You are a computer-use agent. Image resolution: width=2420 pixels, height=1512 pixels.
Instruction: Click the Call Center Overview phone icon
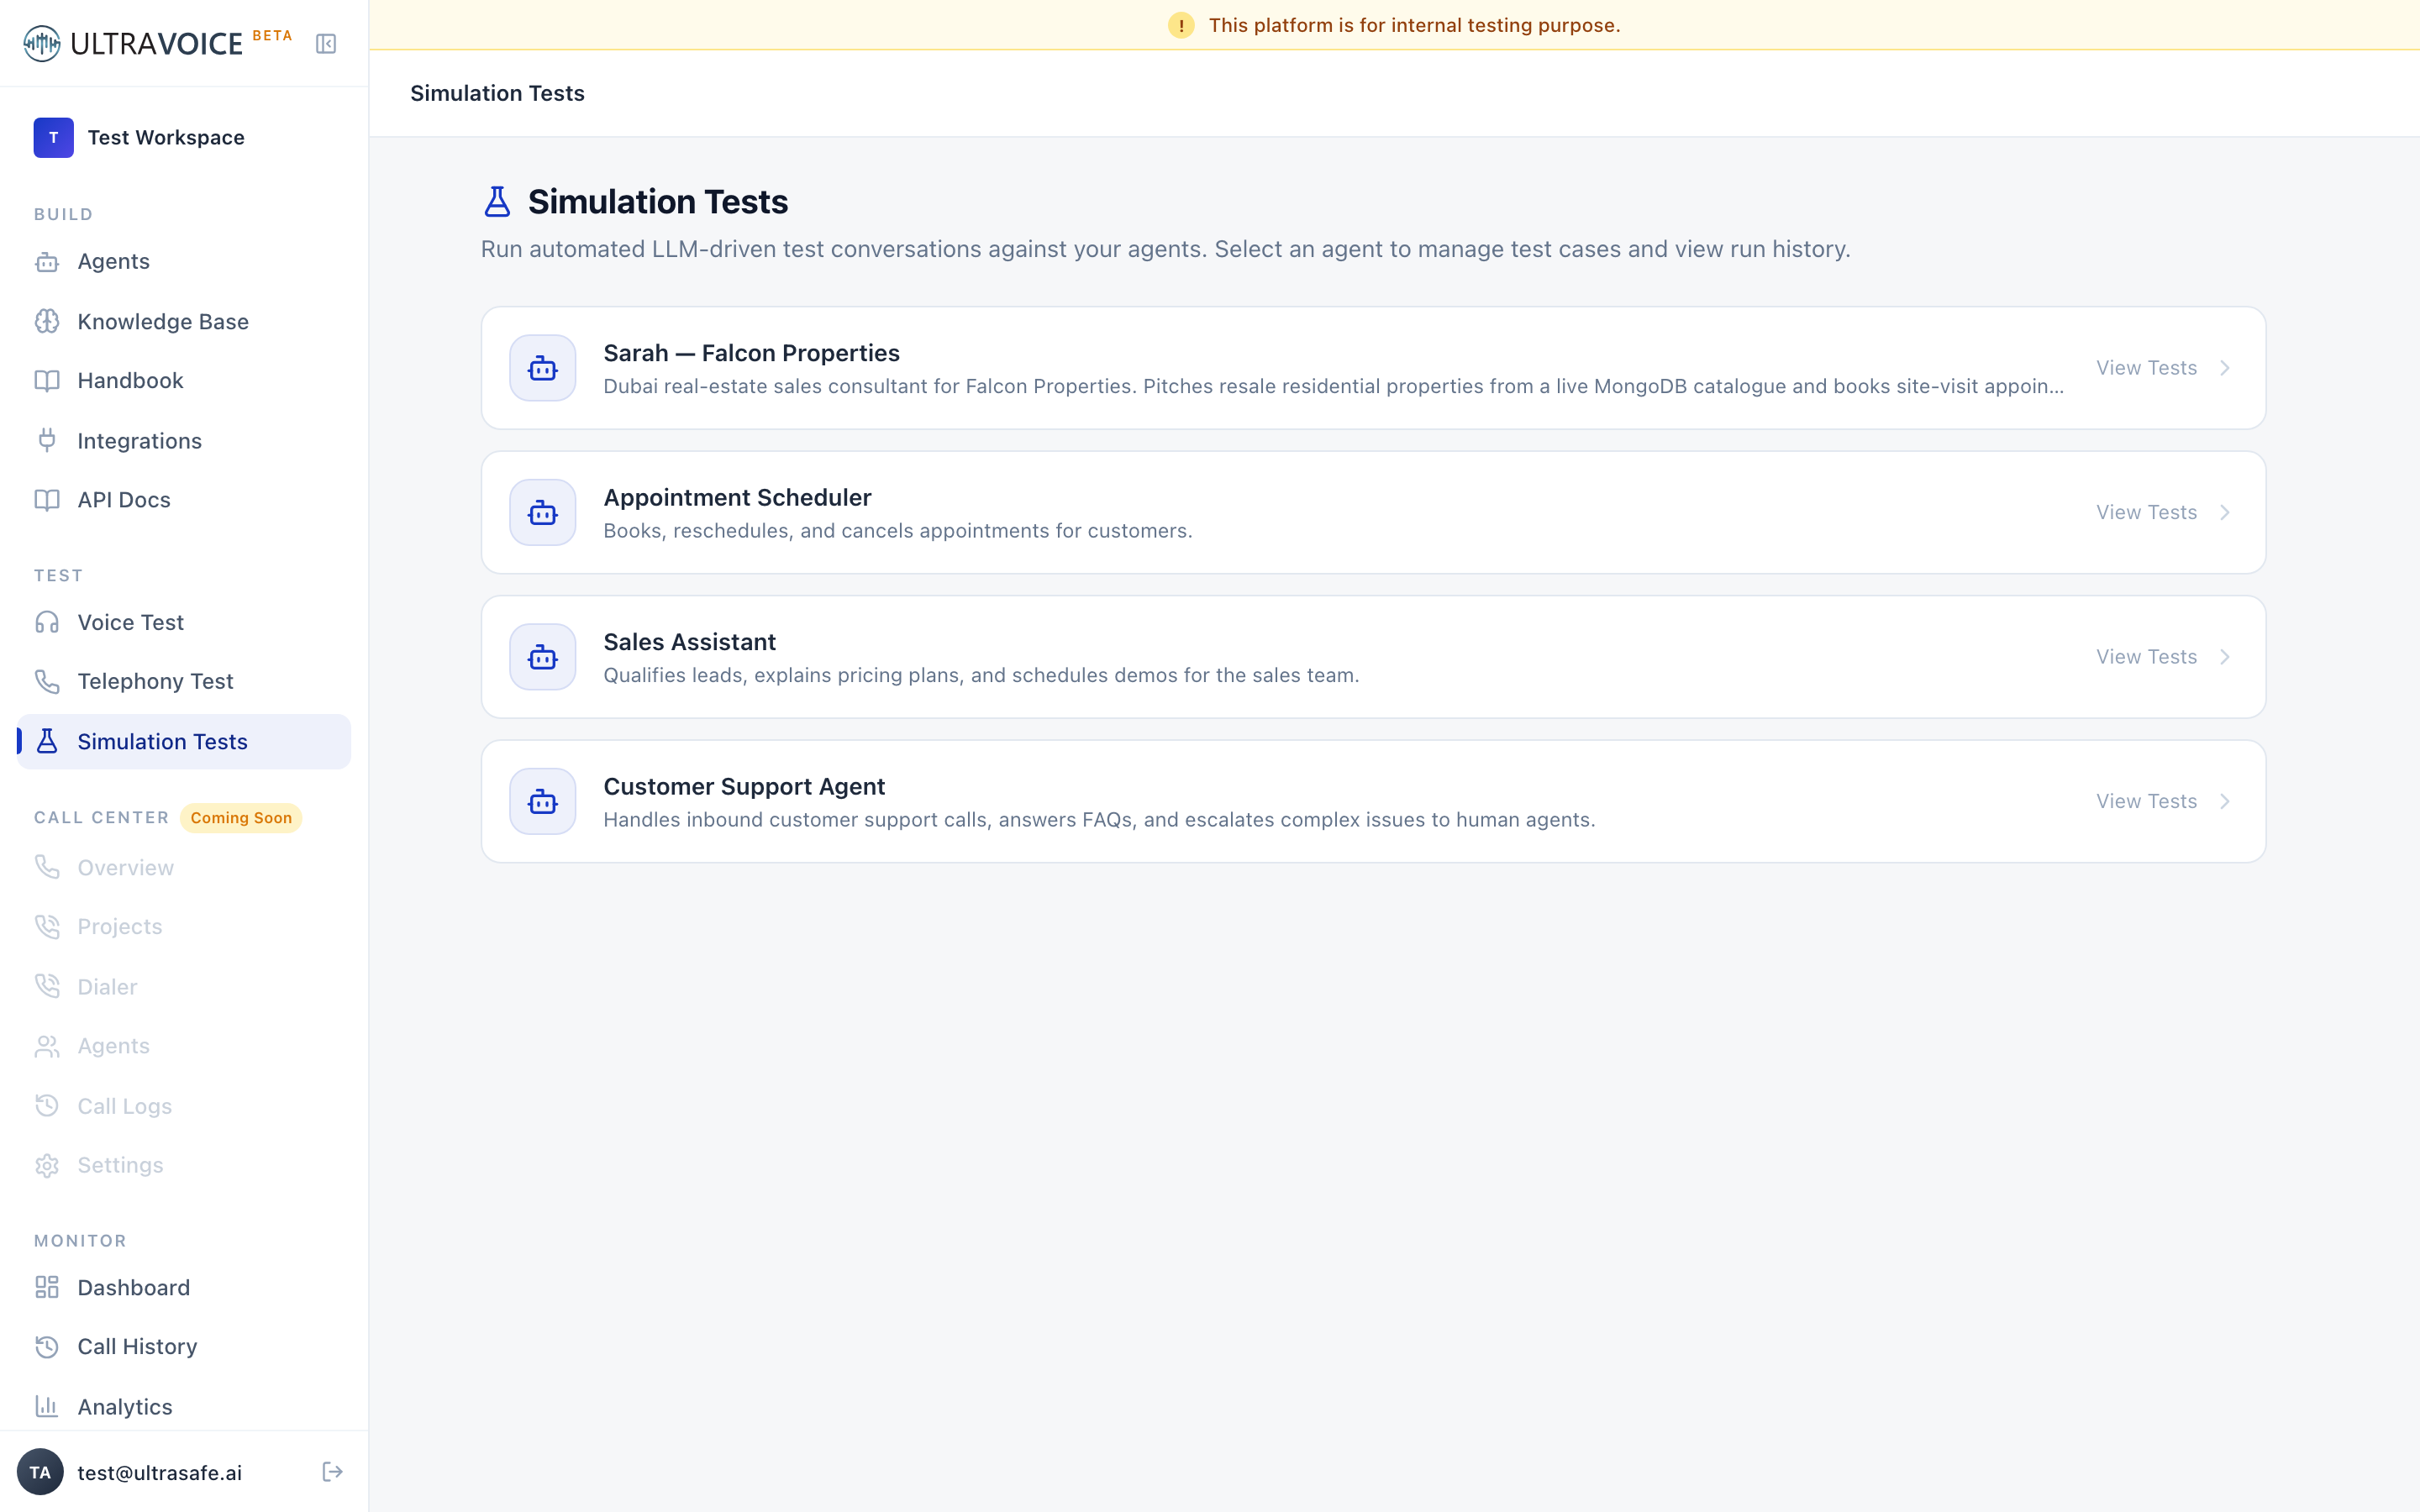coord(47,867)
